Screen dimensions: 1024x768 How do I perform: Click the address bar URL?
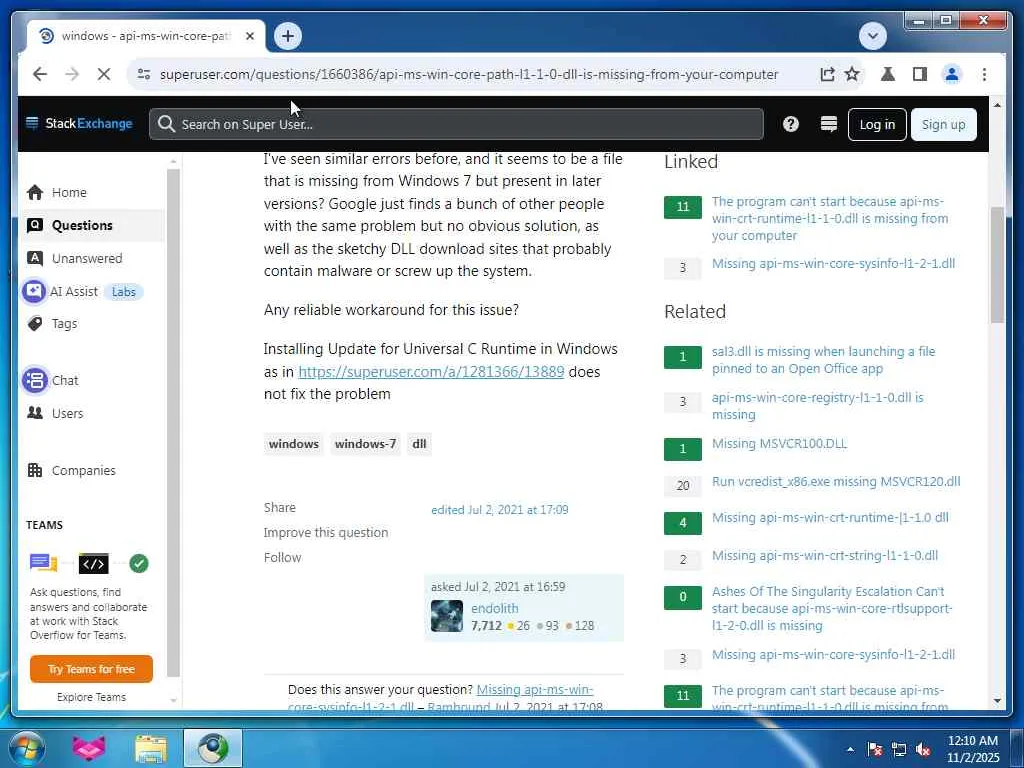pos(469,74)
